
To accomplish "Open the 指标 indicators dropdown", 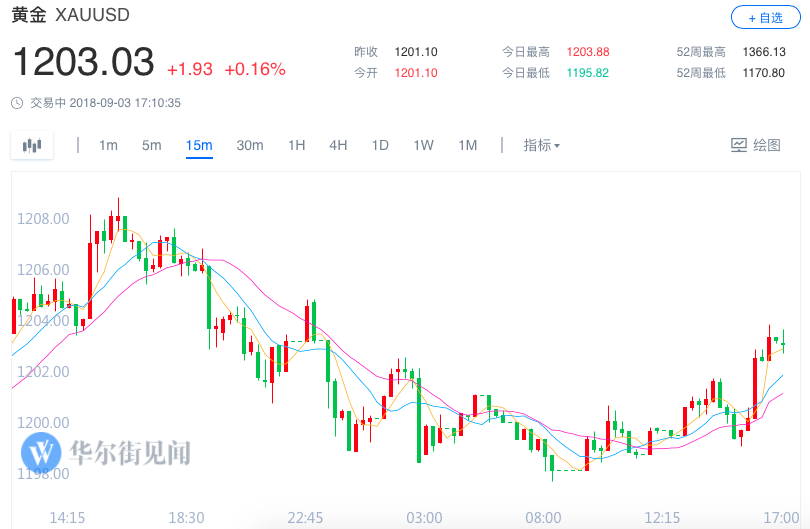I will [541, 145].
